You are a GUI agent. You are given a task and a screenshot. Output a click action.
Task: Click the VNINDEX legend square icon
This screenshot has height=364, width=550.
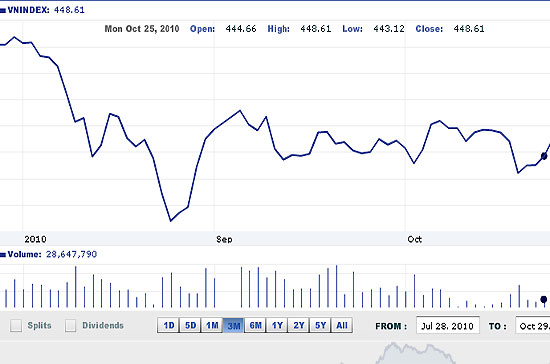pos(3,11)
